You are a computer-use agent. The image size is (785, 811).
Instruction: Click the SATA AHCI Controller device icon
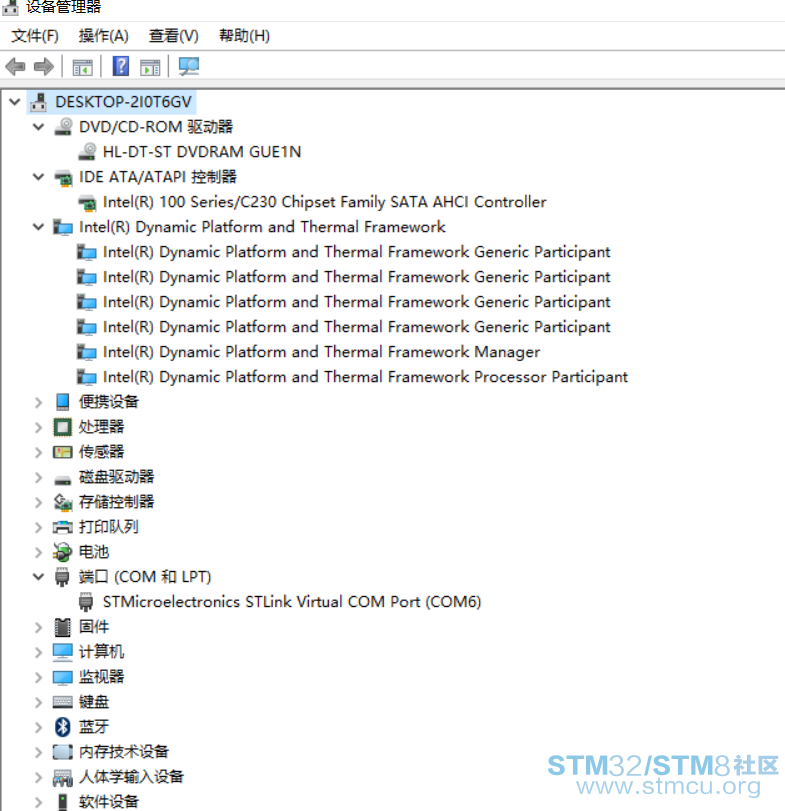87,203
